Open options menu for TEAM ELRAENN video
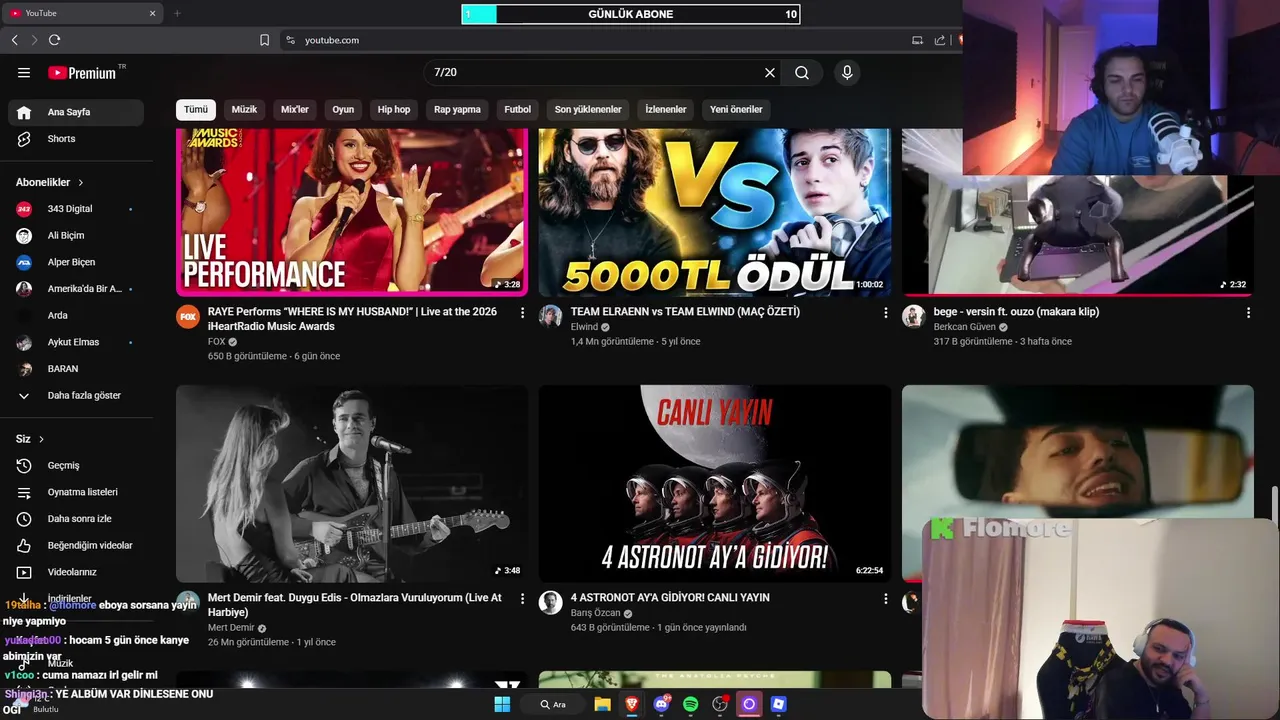The image size is (1280, 720). pos(885,313)
